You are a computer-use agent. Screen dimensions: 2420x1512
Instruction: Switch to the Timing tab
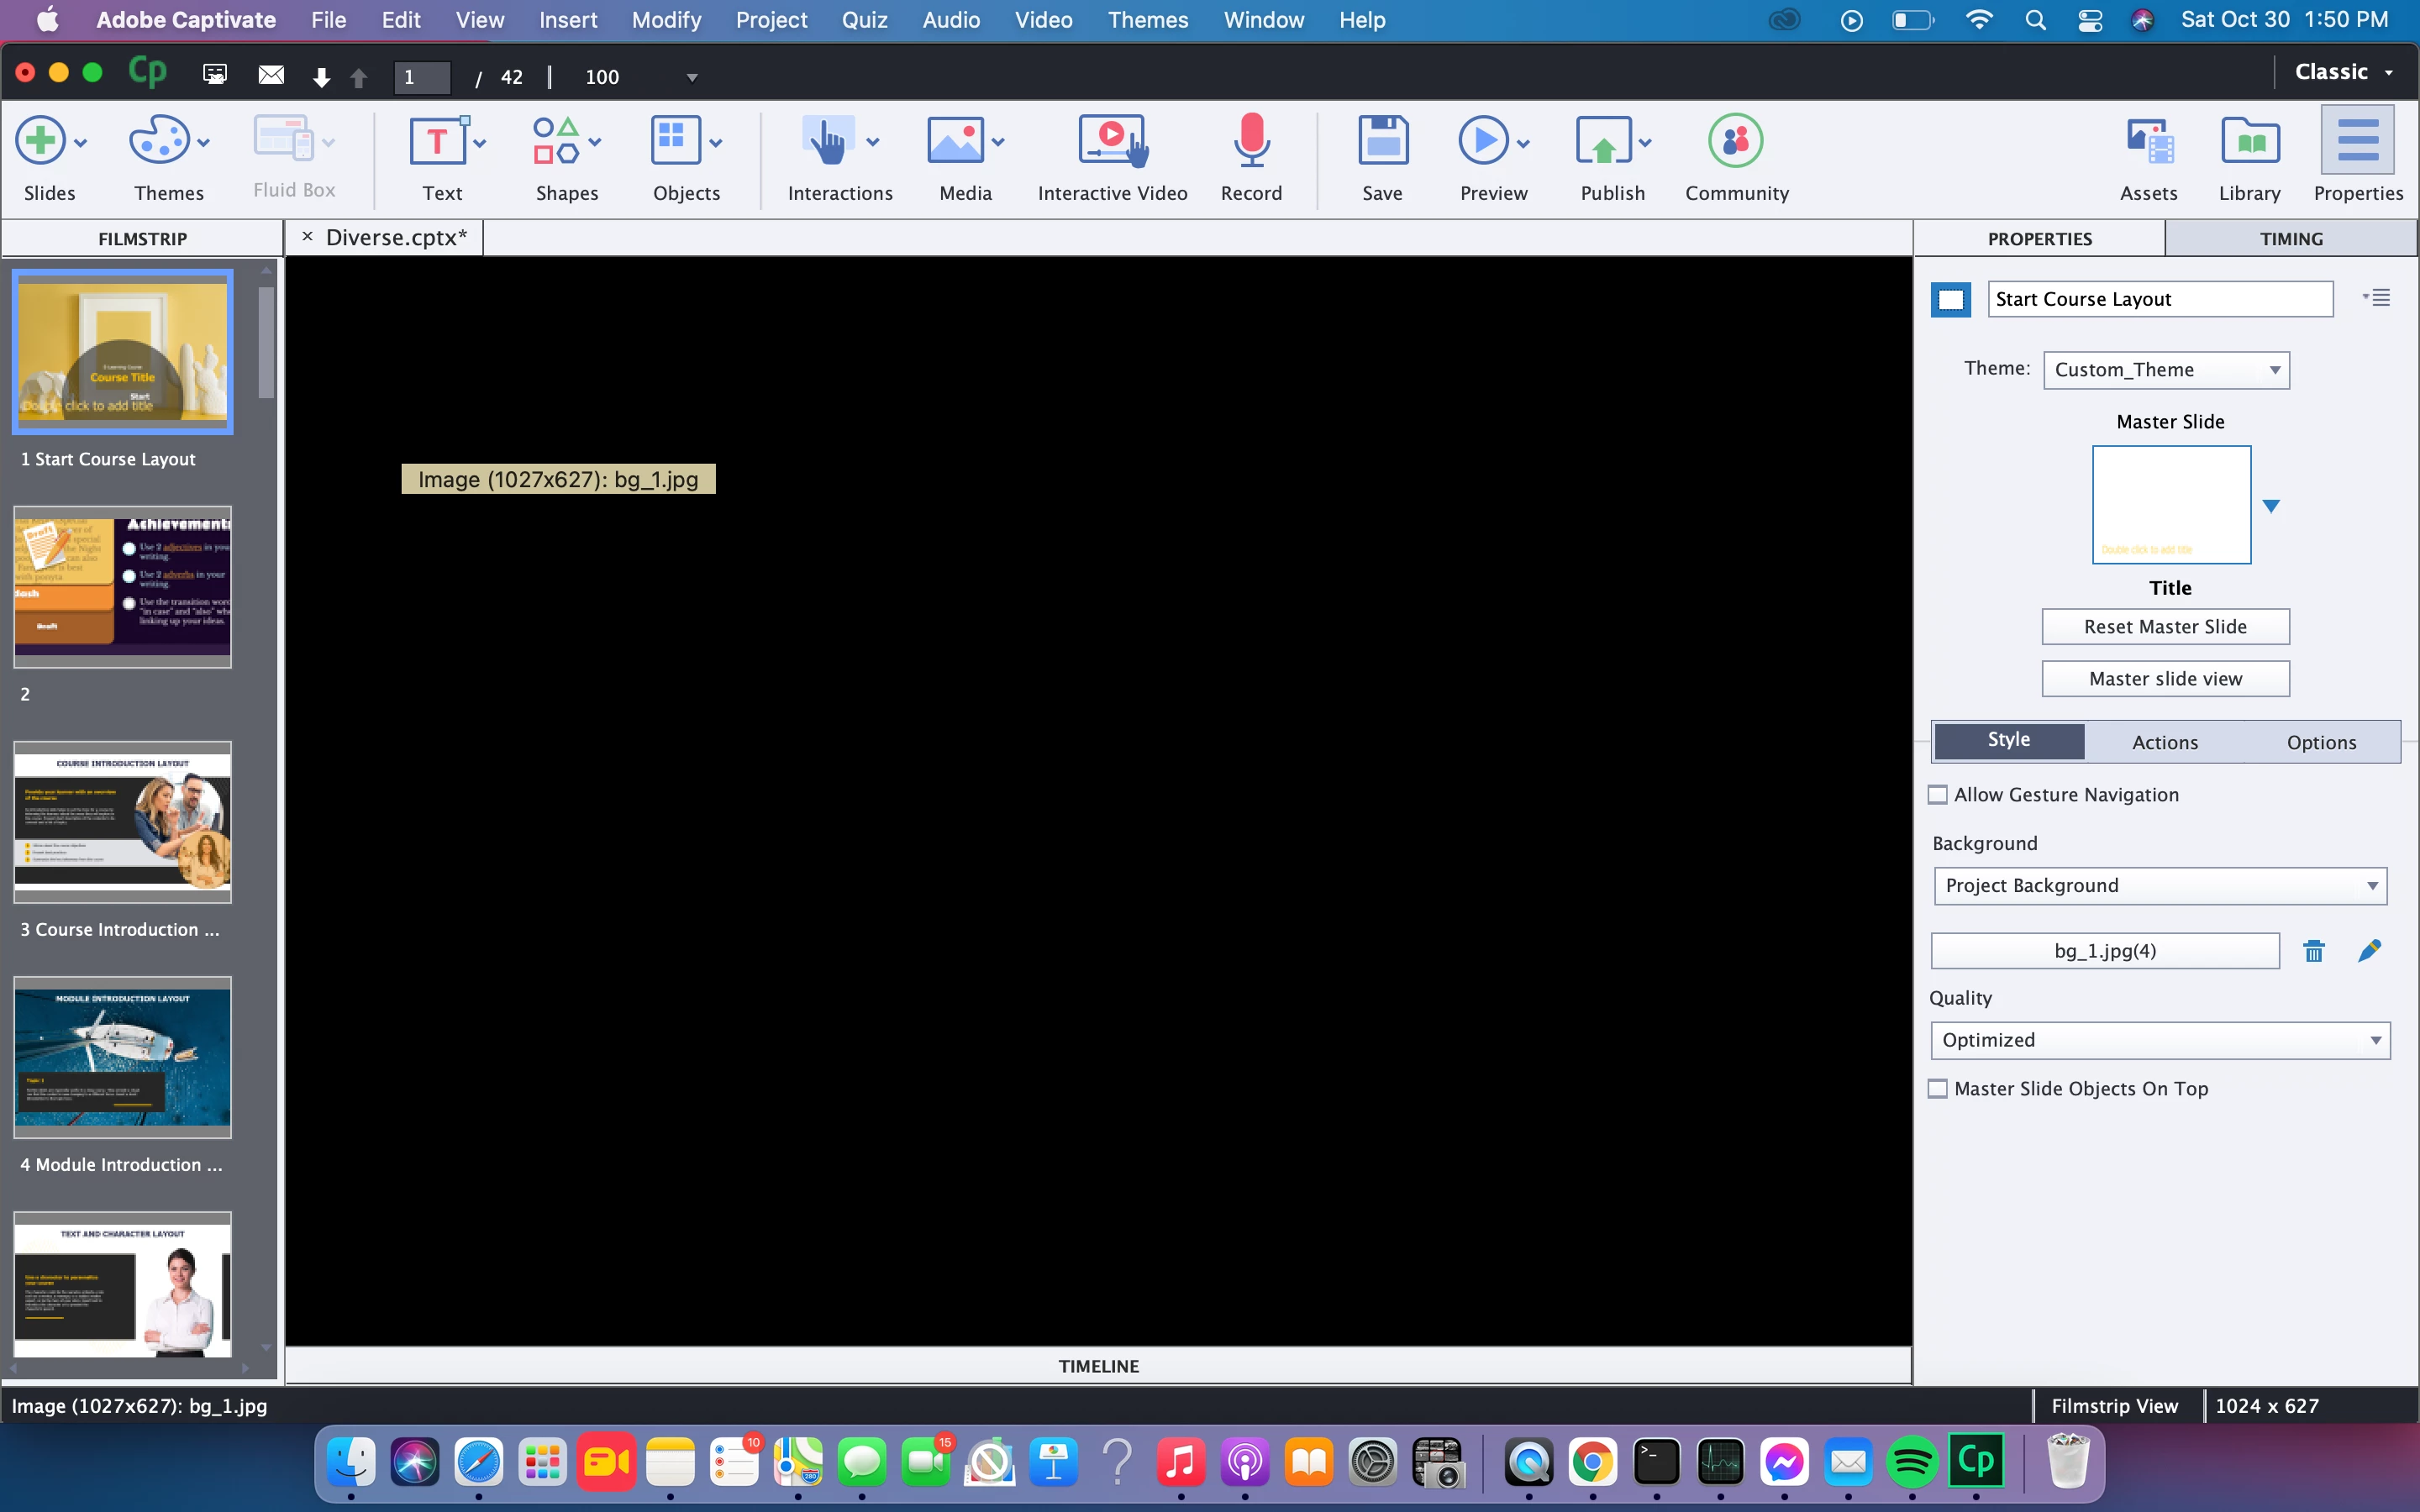click(2290, 239)
